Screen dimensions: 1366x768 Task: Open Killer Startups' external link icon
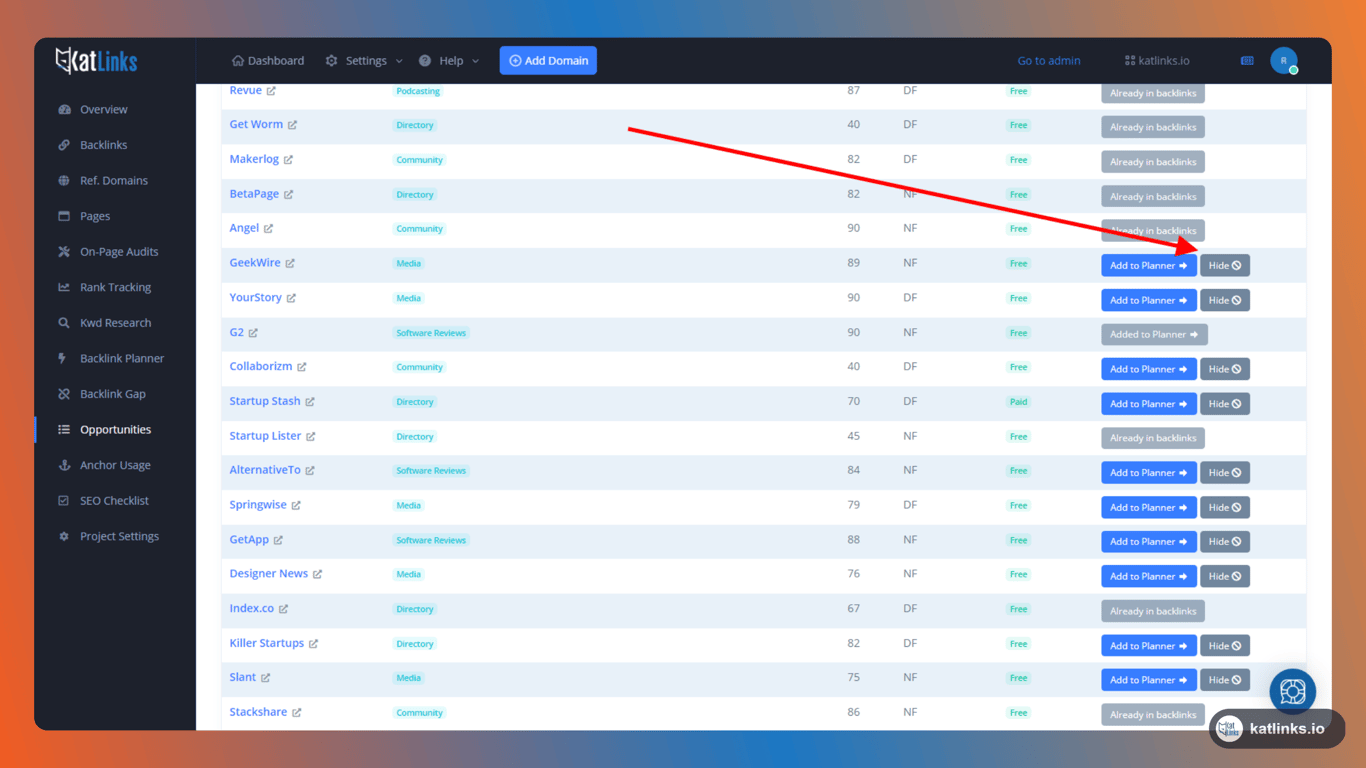point(313,644)
